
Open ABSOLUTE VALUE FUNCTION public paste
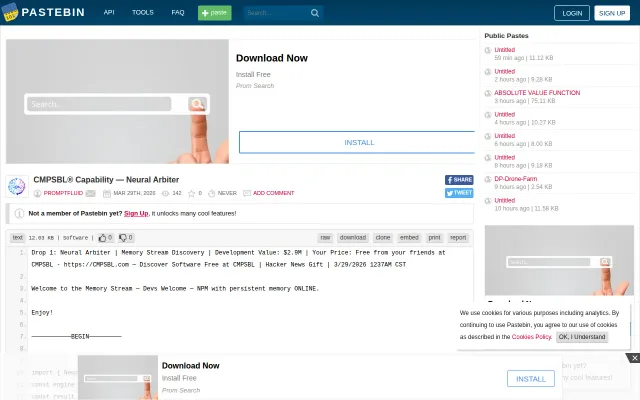click(537, 93)
